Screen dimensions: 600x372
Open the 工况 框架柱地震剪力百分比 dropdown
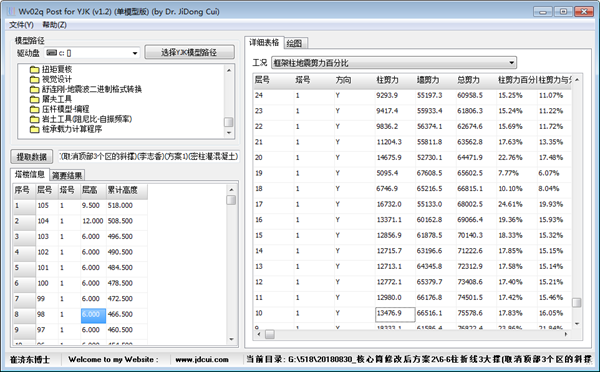click(x=394, y=63)
